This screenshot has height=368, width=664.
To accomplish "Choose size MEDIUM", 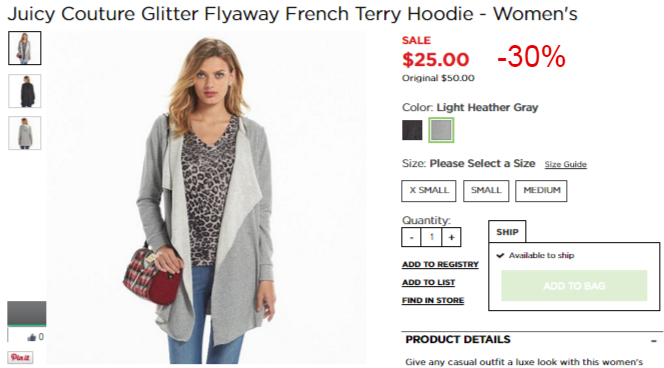I will [541, 191].
